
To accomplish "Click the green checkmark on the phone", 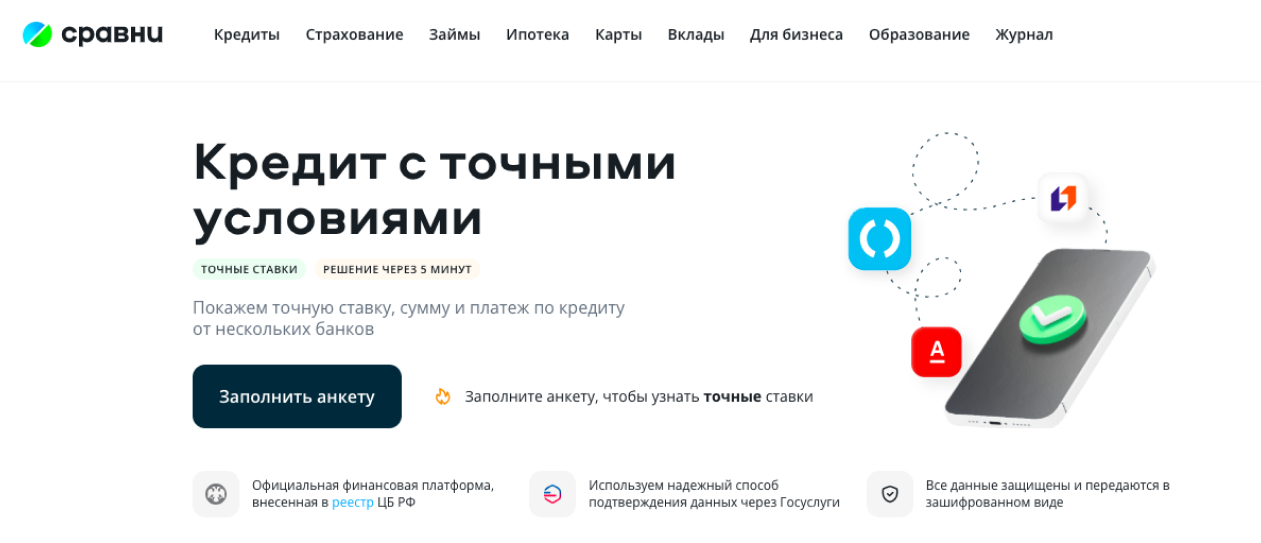I will click(x=1051, y=321).
